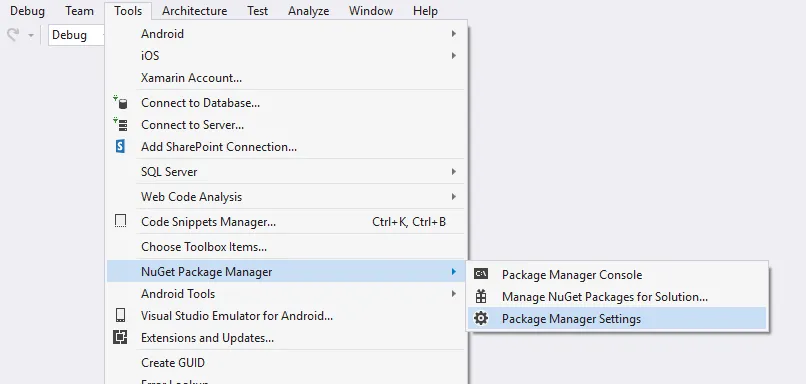Open Code Snippets Manager...
The height and width of the screenshot is (384, 806).
tap(286, 222)
